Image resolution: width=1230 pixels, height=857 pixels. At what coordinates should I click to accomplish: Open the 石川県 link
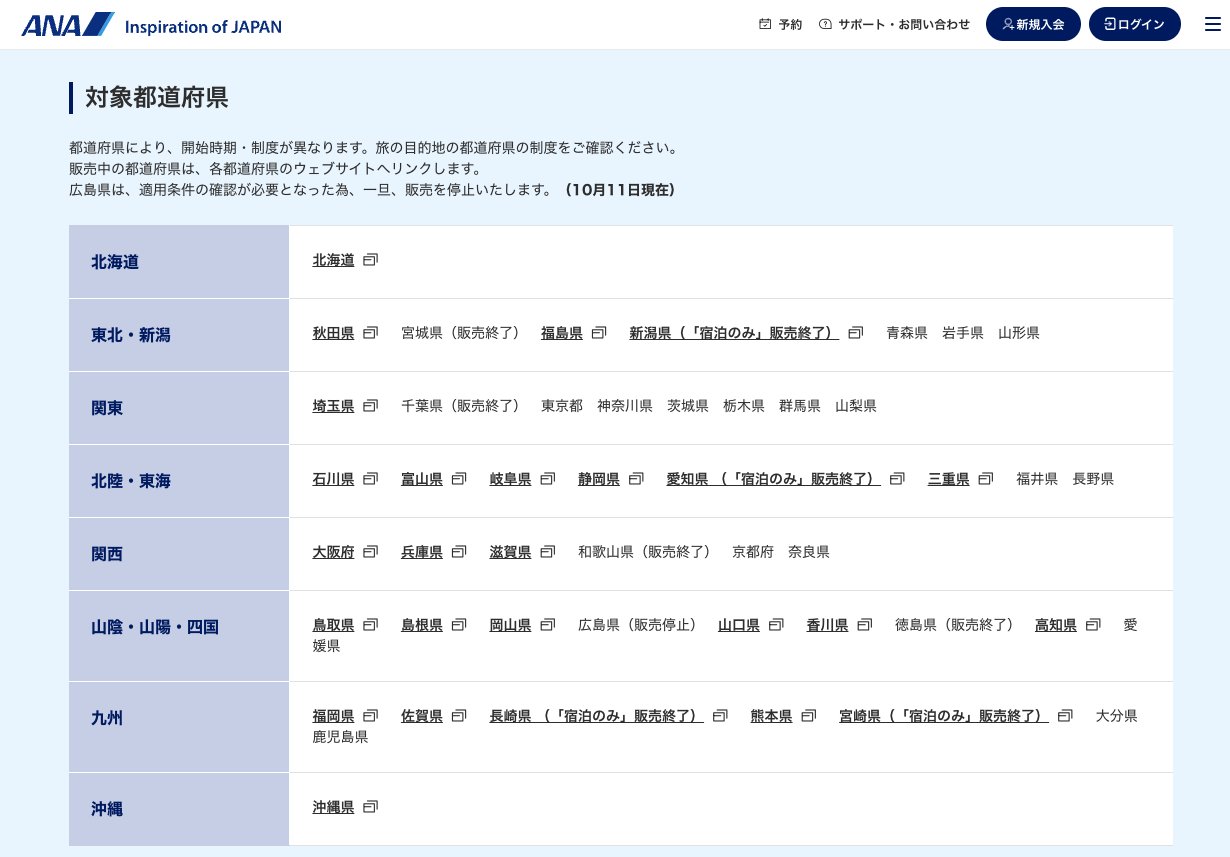[334, 479]
